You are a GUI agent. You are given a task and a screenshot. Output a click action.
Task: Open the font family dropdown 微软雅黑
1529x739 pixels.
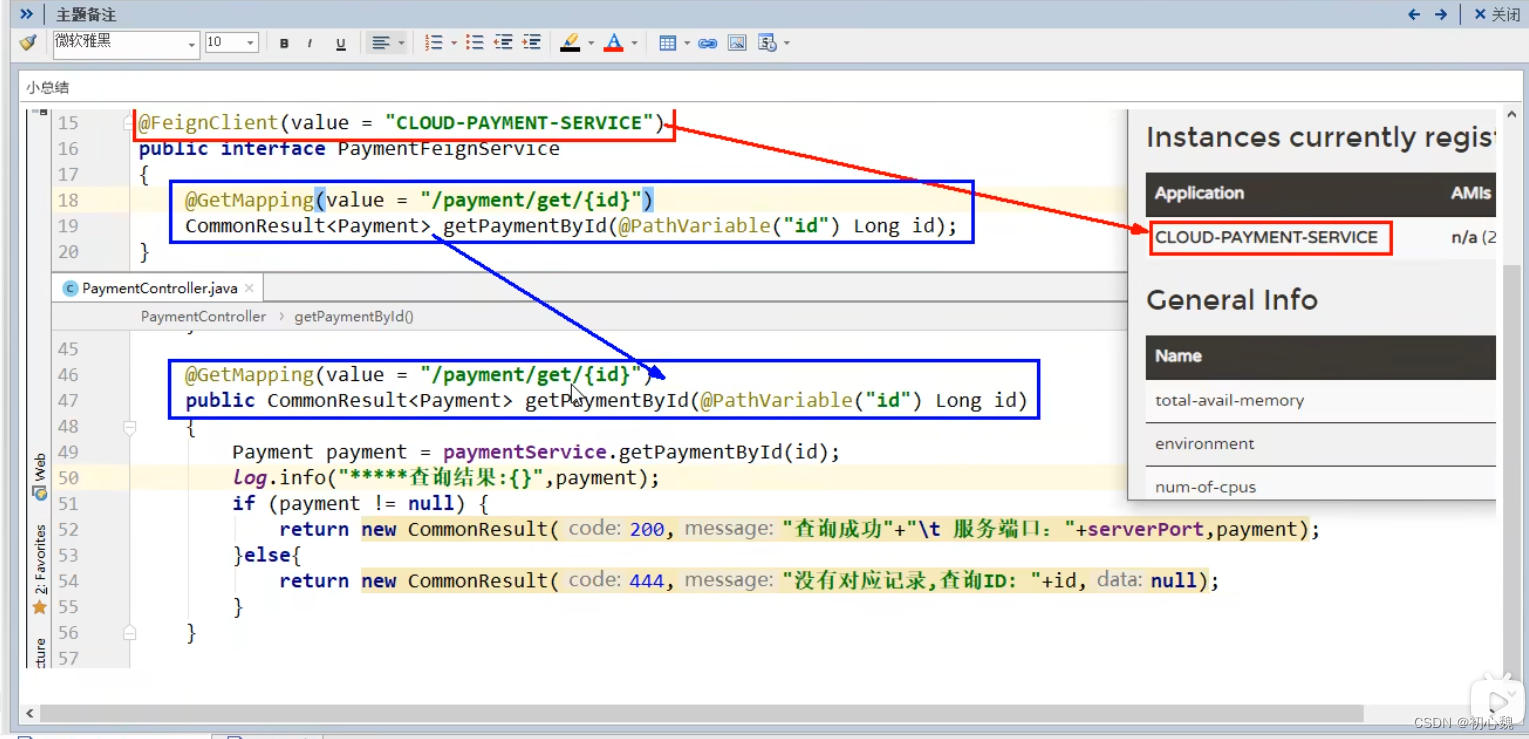[x=125, y=43]
